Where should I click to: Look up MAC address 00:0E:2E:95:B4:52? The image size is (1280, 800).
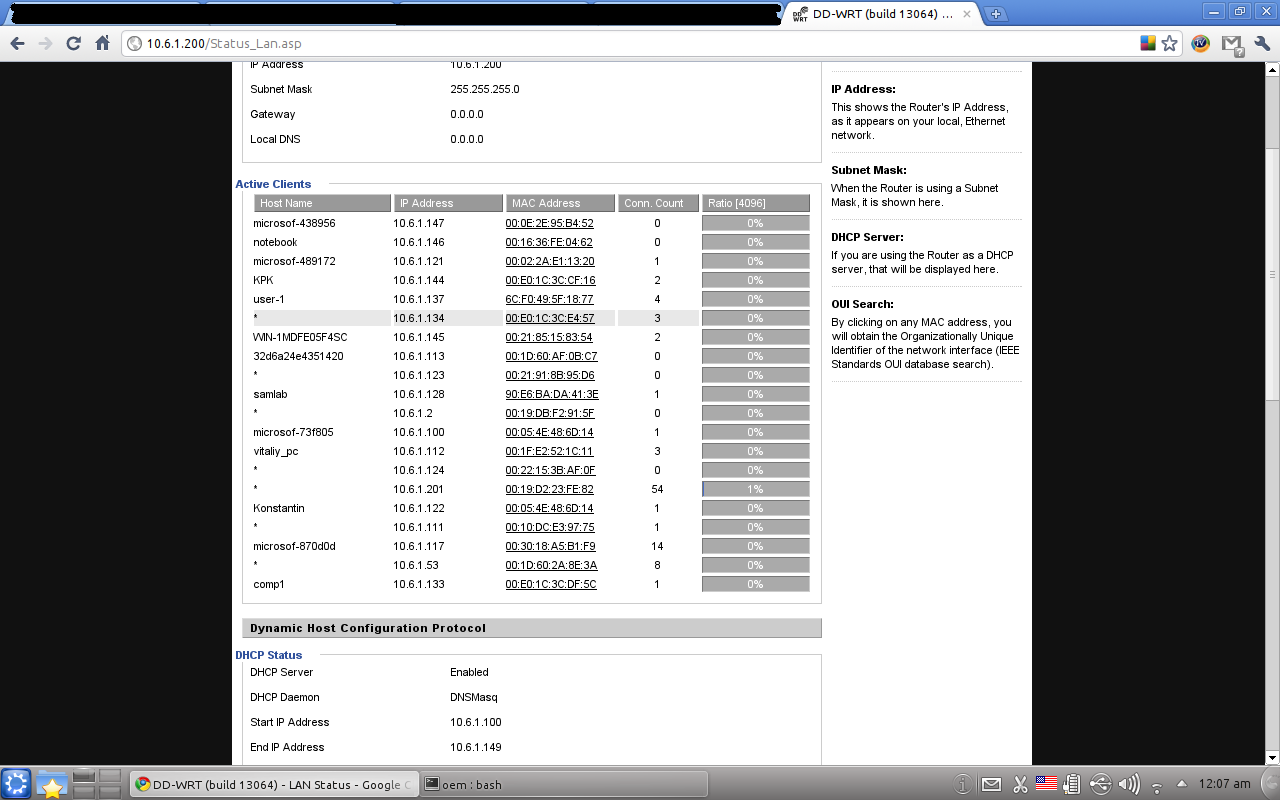coord(549,223)
